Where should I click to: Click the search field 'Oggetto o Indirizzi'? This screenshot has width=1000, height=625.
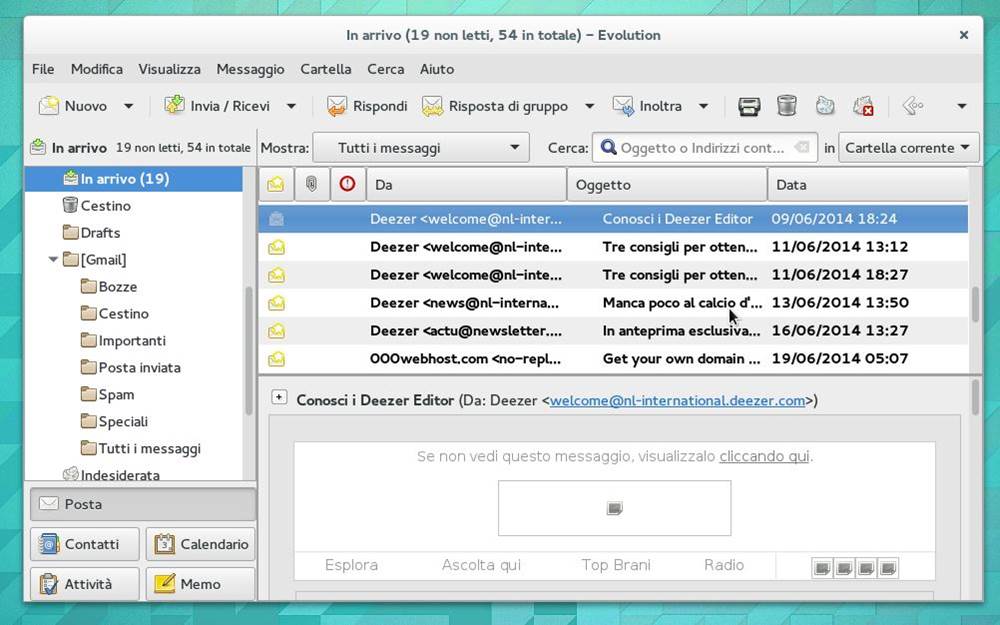pos(702,148)
